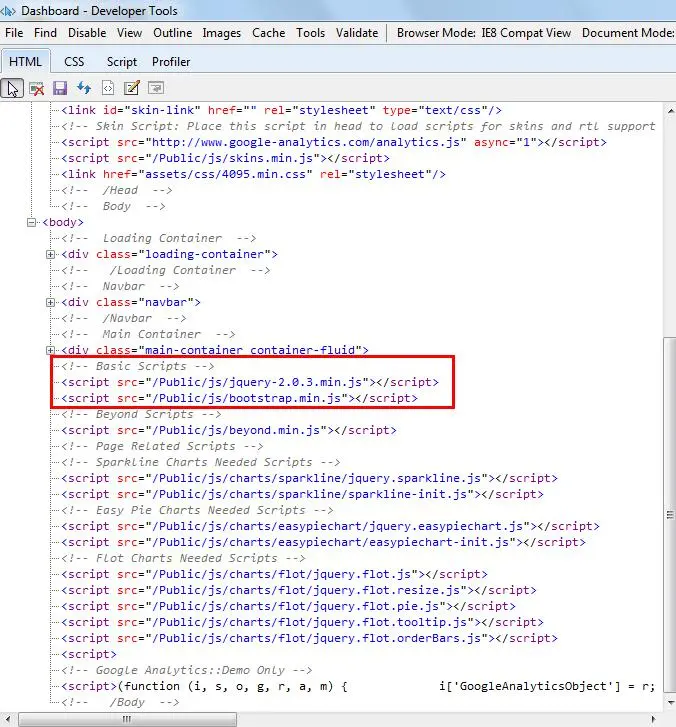Collapse the body node
The image size is (676, 727).
coord(32,223)
